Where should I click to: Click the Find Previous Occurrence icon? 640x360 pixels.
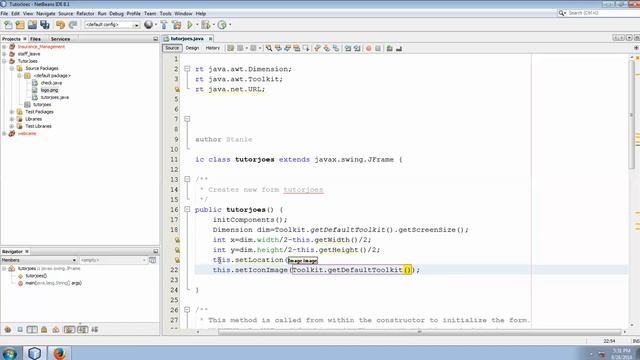[278, 48]
